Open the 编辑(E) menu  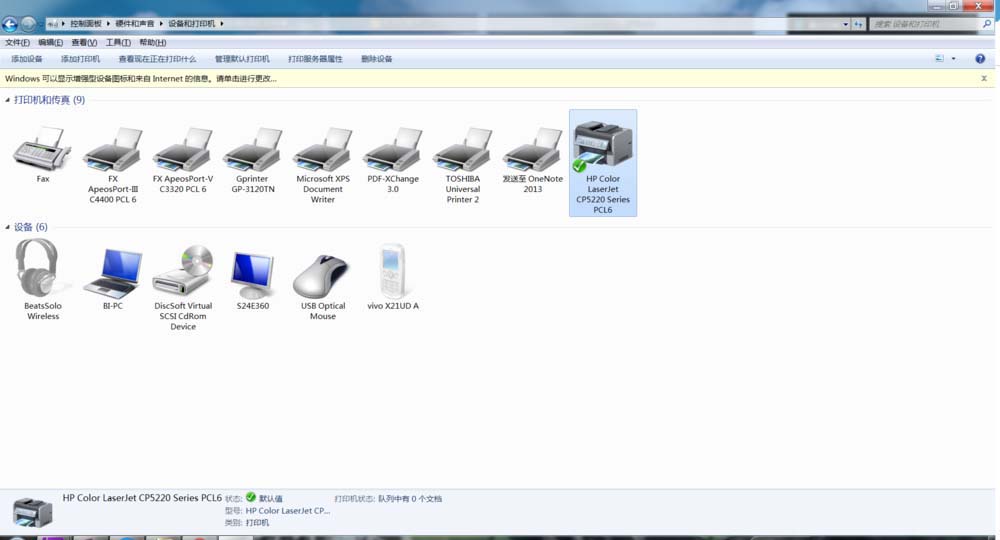50,43
